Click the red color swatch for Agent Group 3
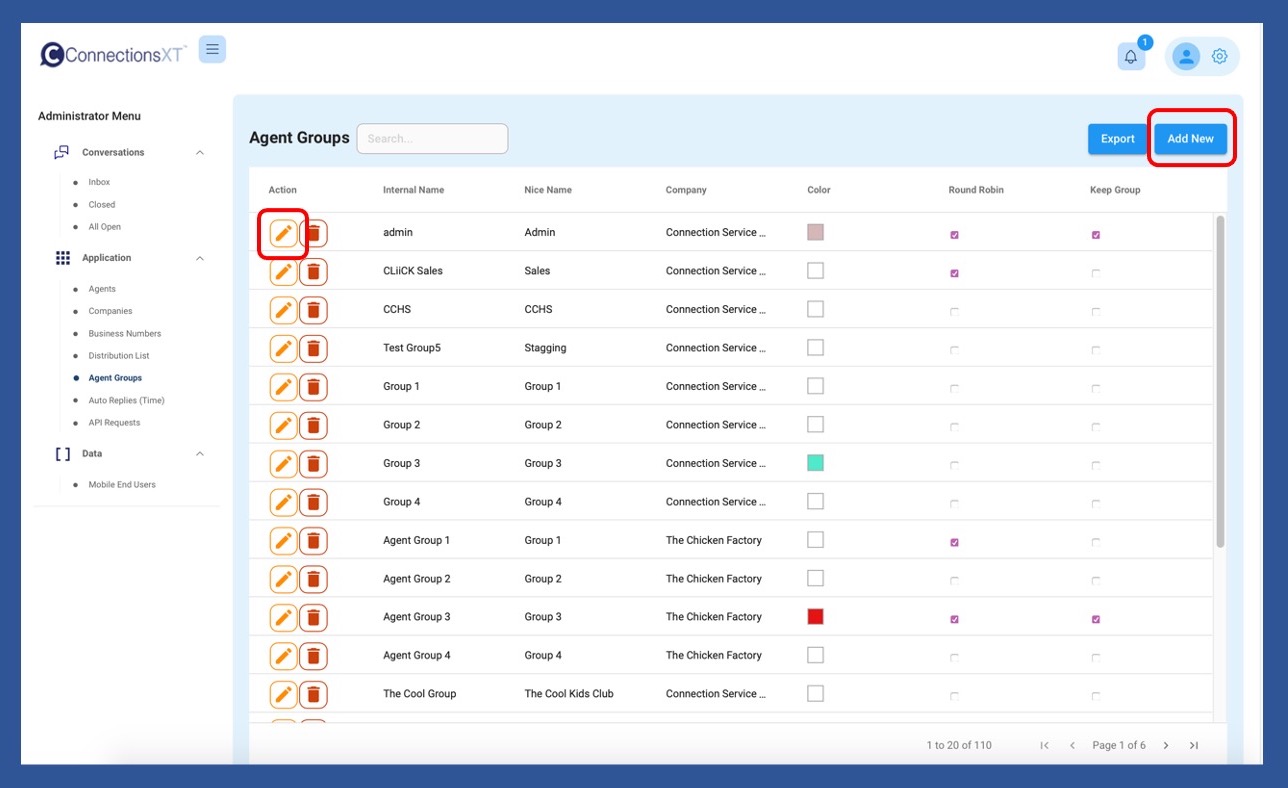Image resolution: width=1288 pixels, height=788 pixels. [815, 617]
